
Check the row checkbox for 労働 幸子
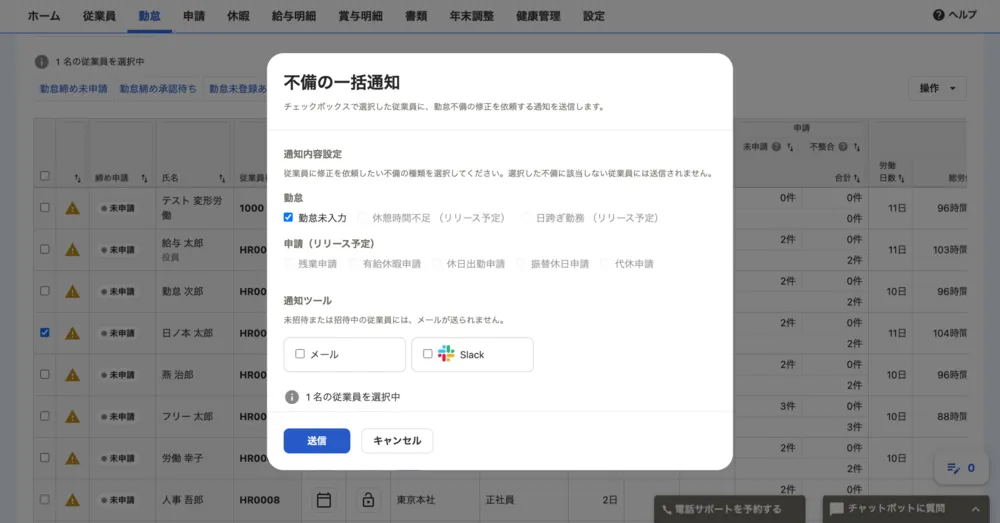click(45, 457)
